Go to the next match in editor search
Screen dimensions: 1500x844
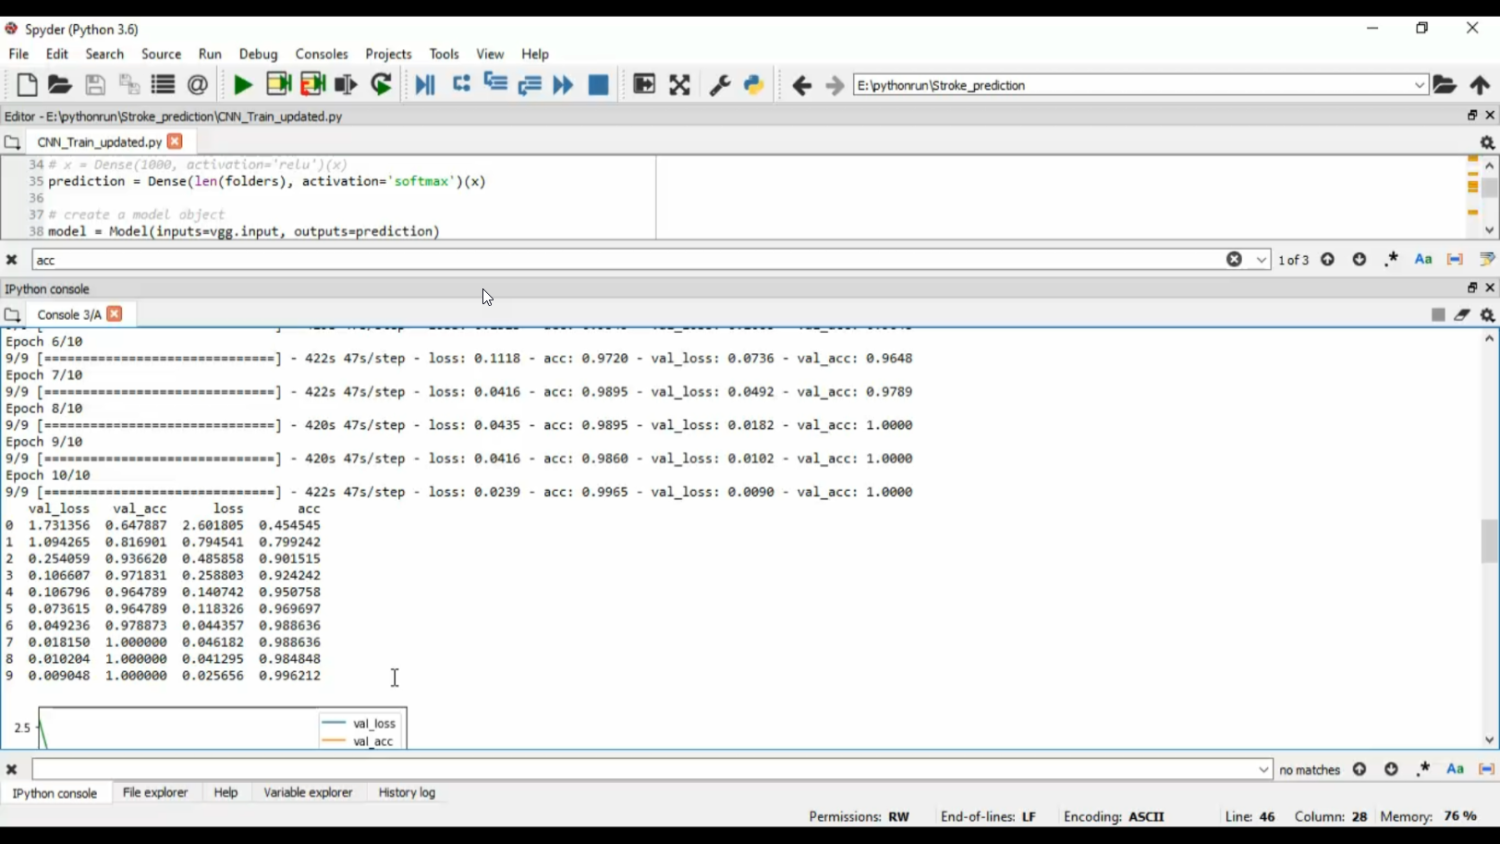(x=1359, y=259)
